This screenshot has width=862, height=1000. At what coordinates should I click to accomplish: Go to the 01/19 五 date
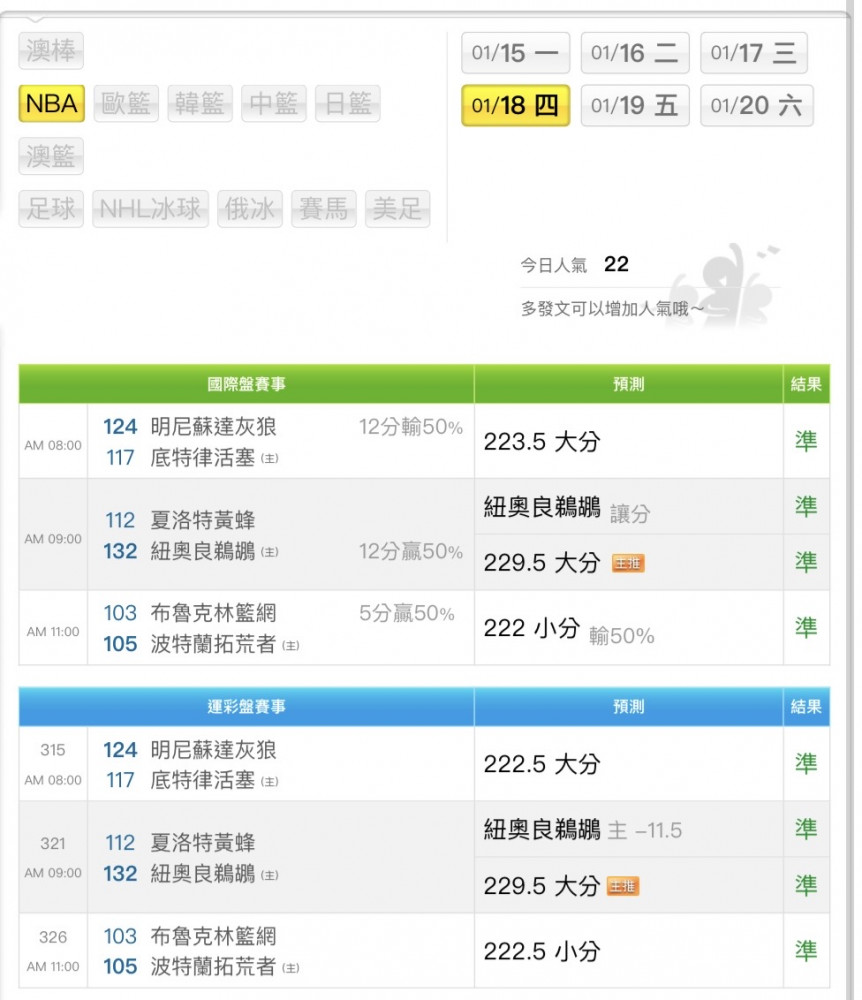tap(635, 106)
